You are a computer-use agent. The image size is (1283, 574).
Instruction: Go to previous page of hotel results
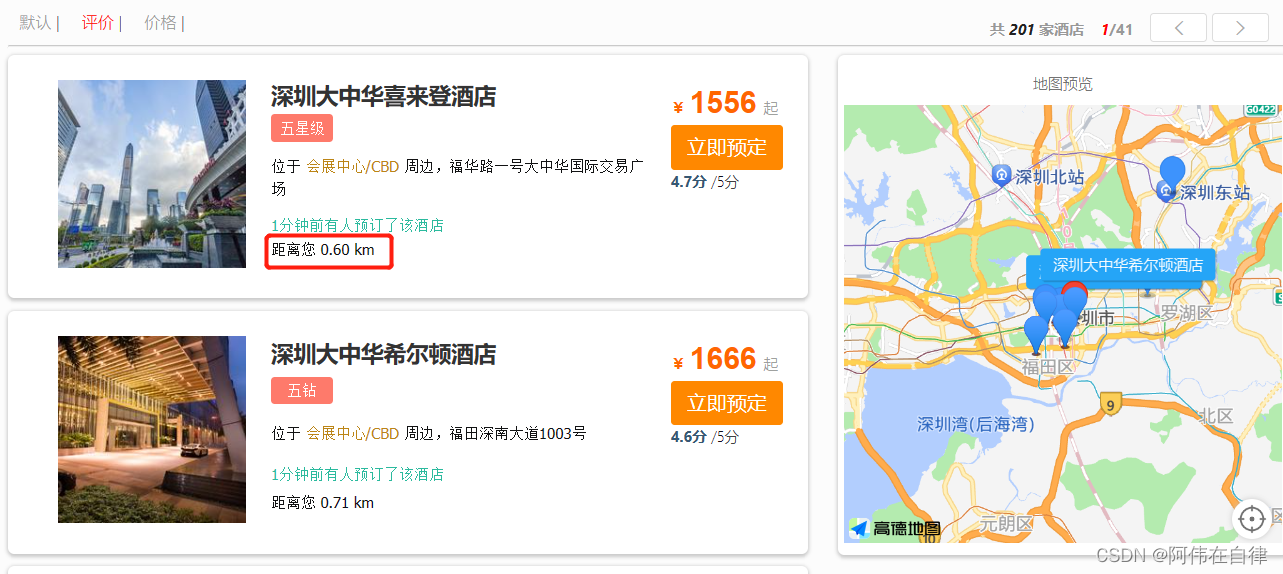pyautogui.click(x=1178, y=28)
